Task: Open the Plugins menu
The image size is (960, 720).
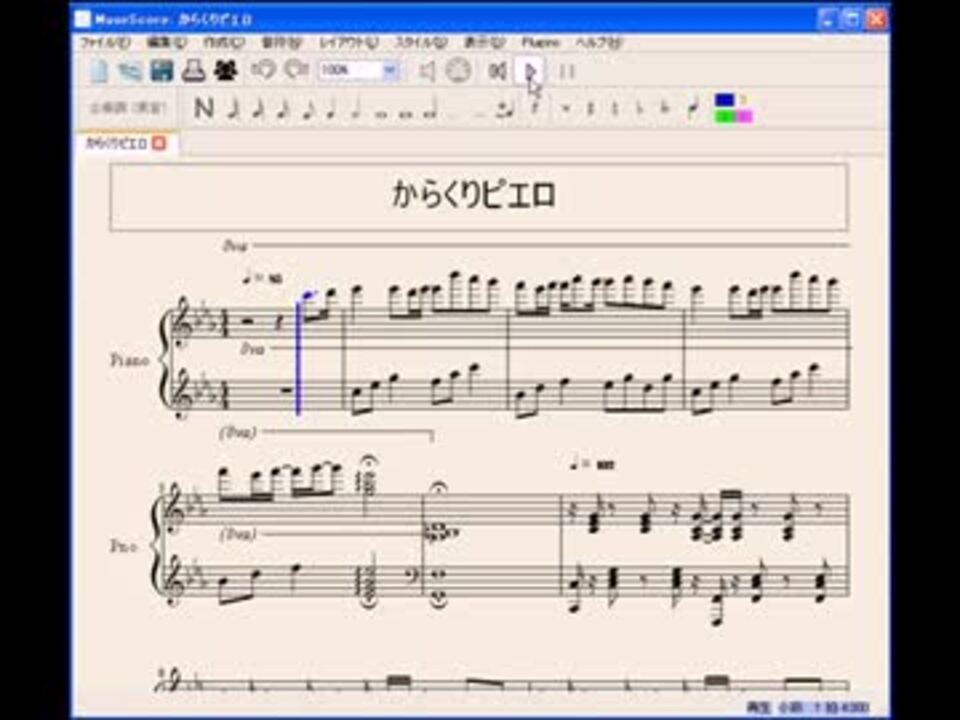Action: [540, 42]
